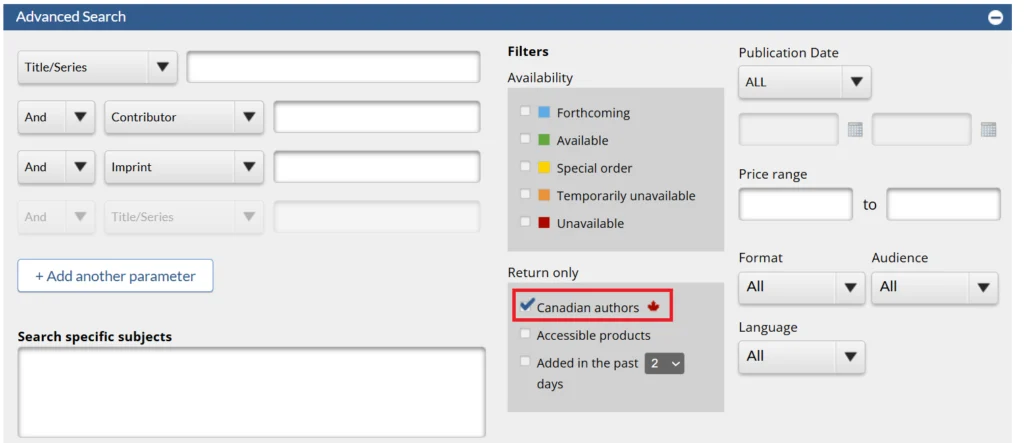Viewport: 1024px width, 443px height.
Task: Uncheck the Canadian authors checkbox
Action: (526, 305)
